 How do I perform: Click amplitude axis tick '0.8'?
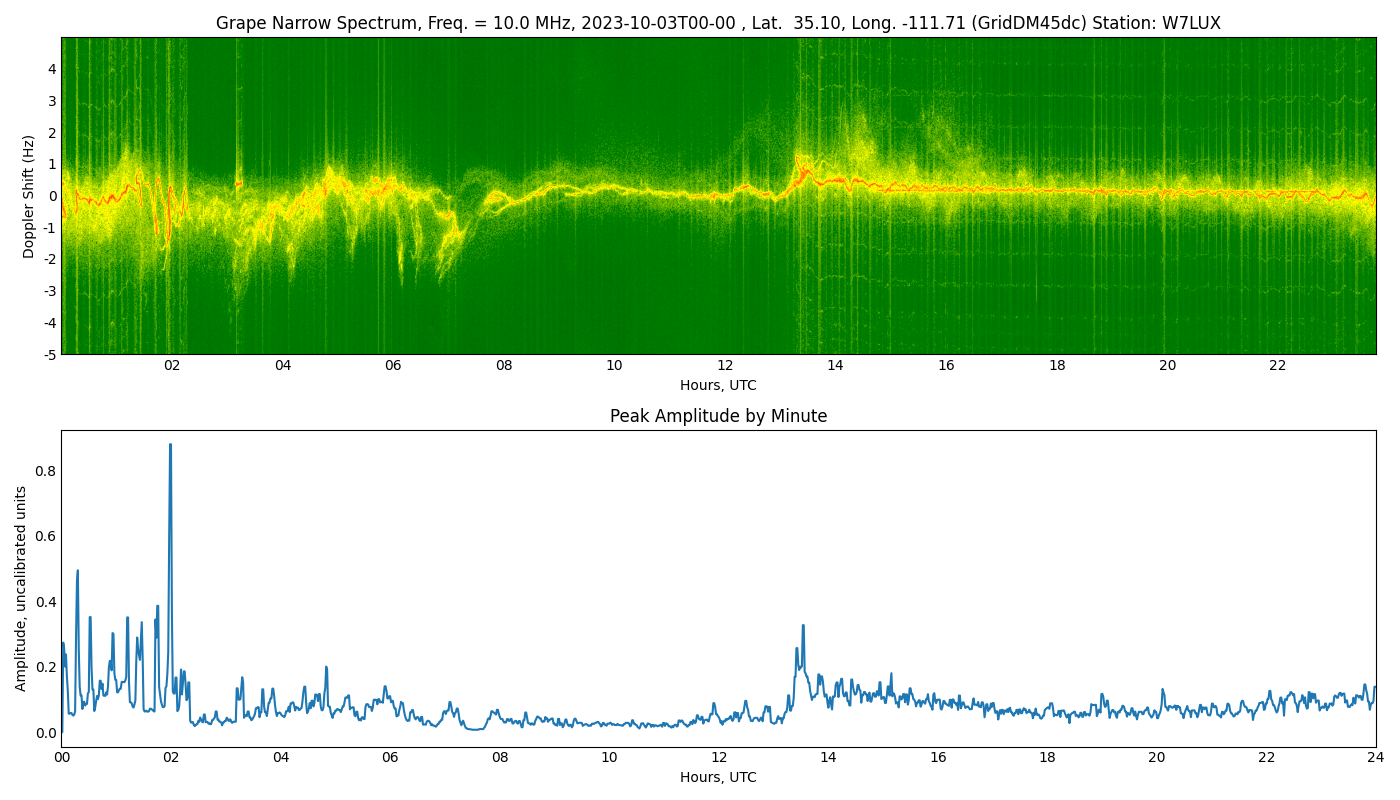click(46, 471)
